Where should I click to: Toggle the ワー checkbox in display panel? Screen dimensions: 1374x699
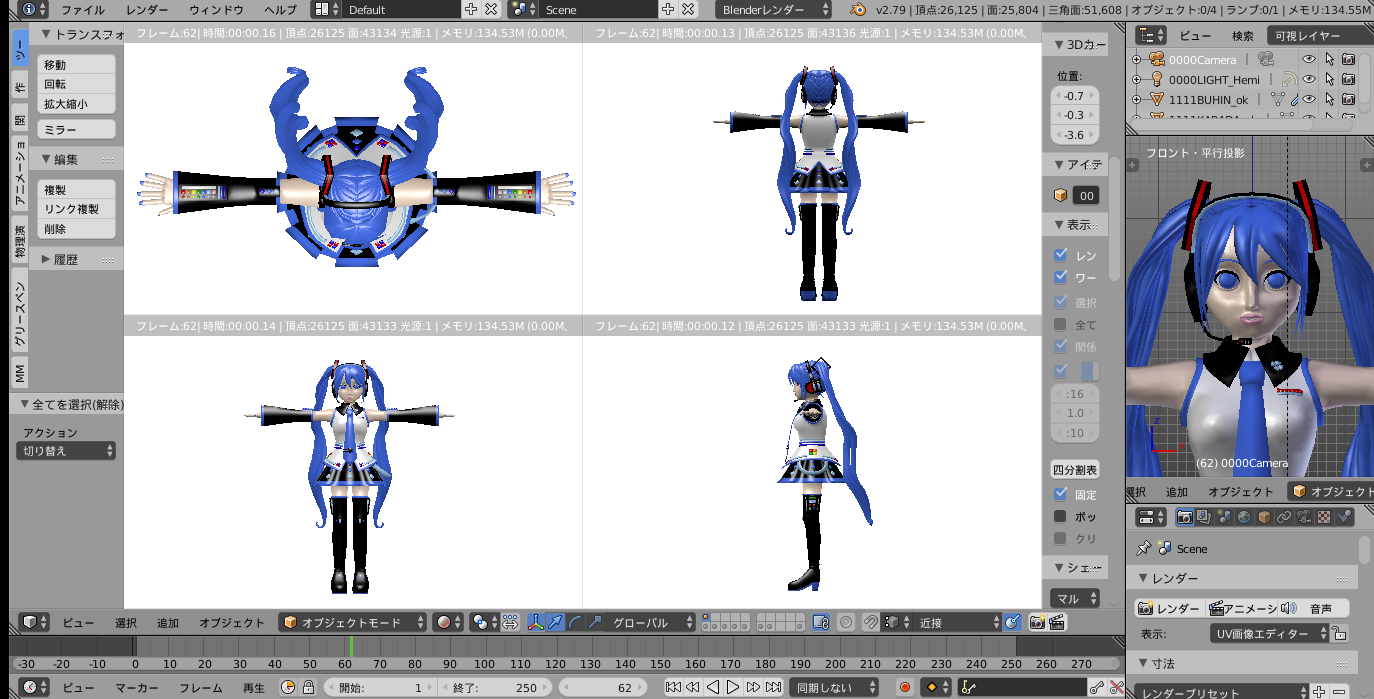coord(1061,277)
